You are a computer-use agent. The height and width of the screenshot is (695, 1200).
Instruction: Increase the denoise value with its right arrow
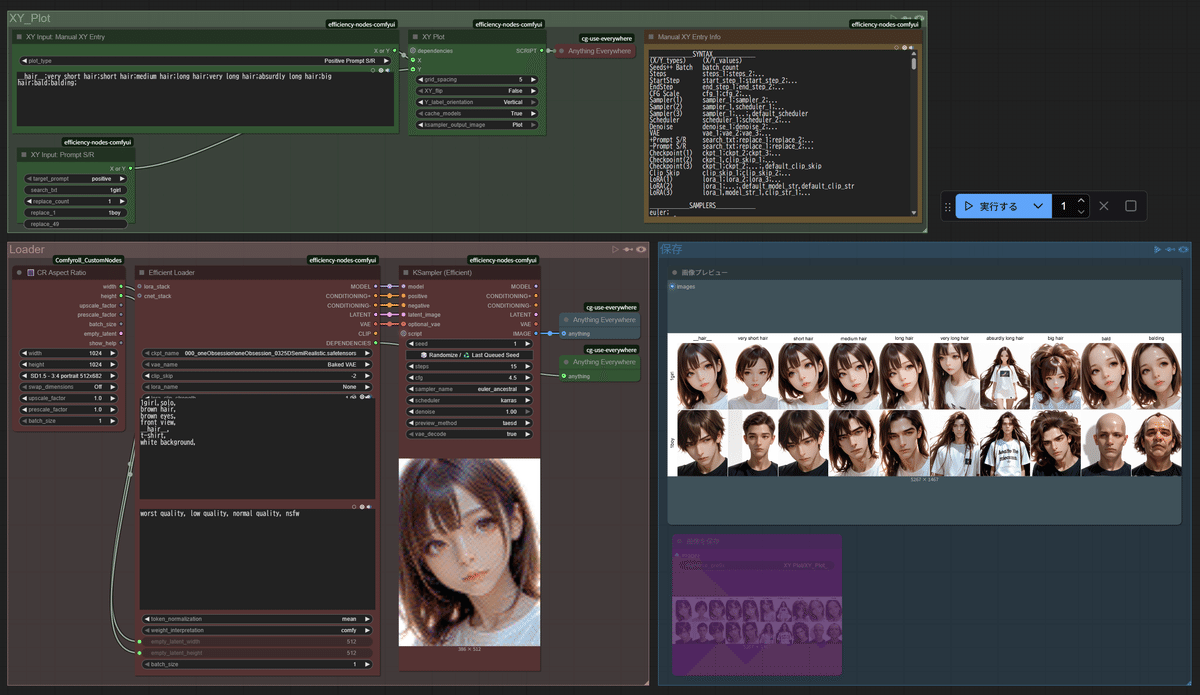529,411
